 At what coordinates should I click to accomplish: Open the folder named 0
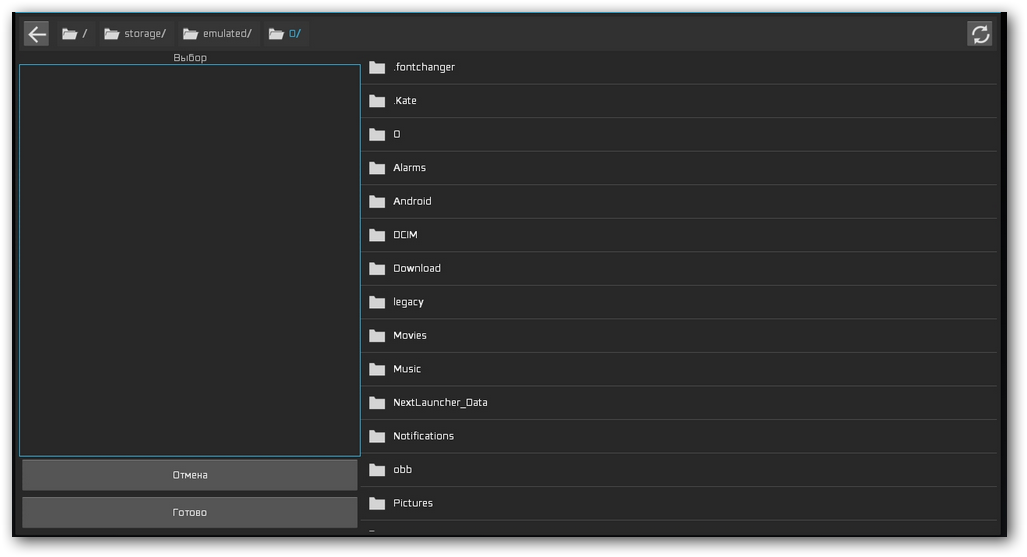pos(397,135)
